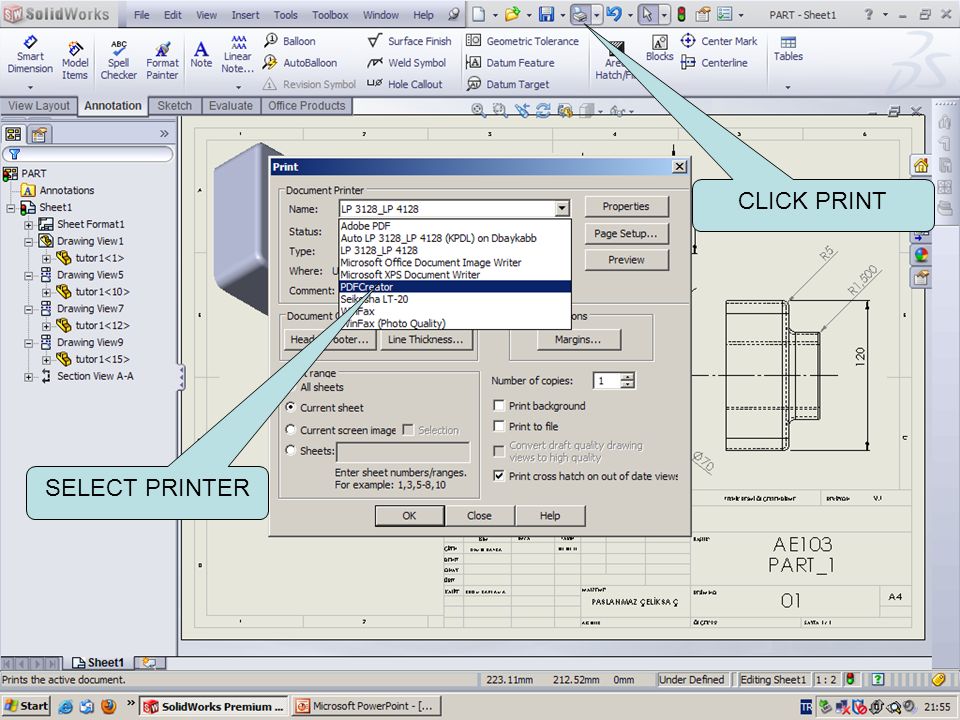Click the New document icon

[478, 13]
